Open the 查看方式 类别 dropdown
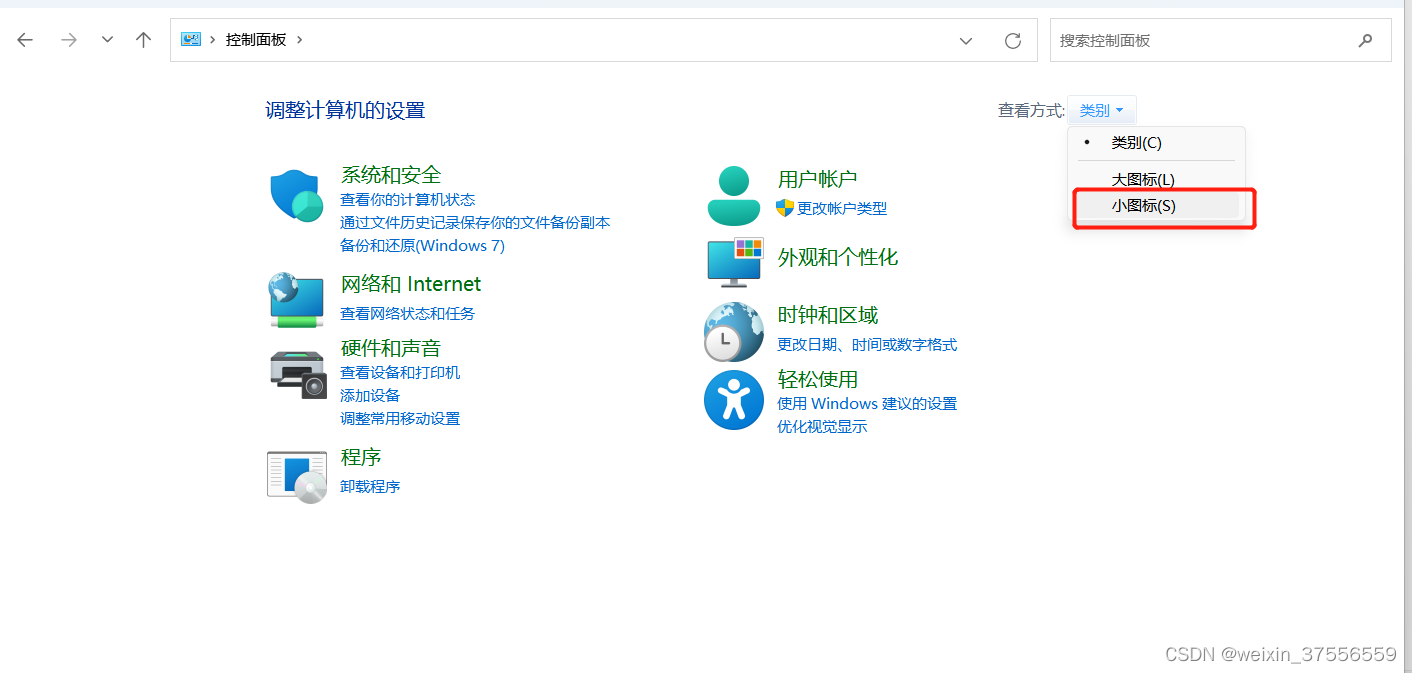Image resolution: width=1412 pixels, height=673 pixels. (1101, 110)
